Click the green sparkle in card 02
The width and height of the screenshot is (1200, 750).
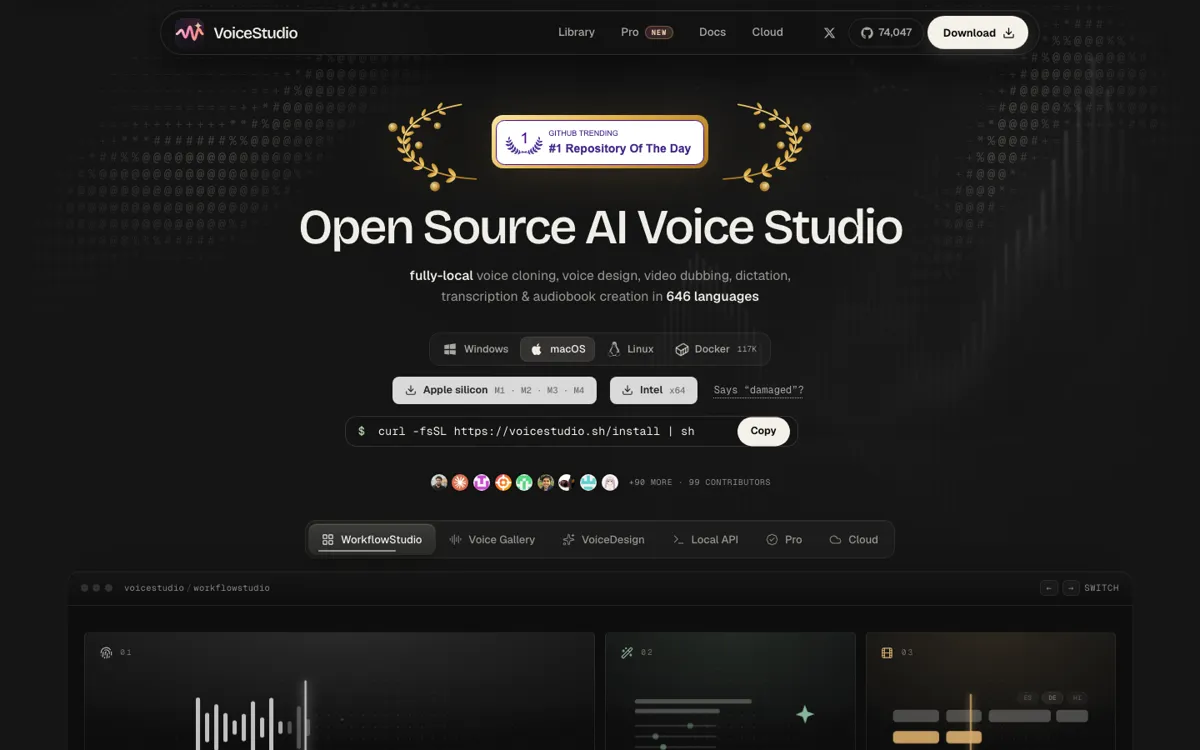(805, 714)
